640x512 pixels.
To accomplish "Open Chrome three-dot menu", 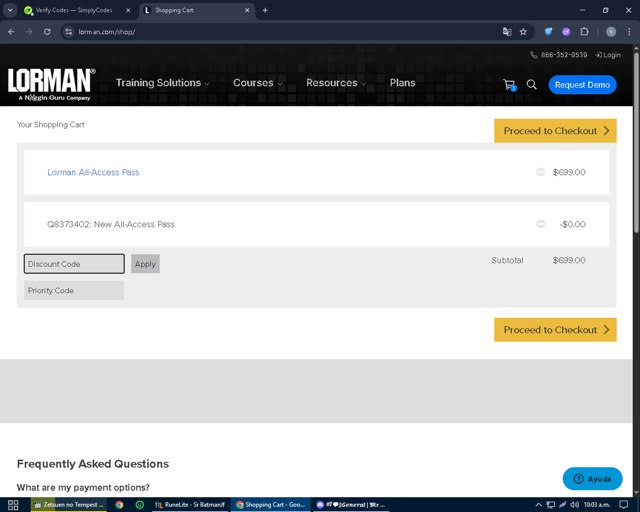I will pos(629,32).
